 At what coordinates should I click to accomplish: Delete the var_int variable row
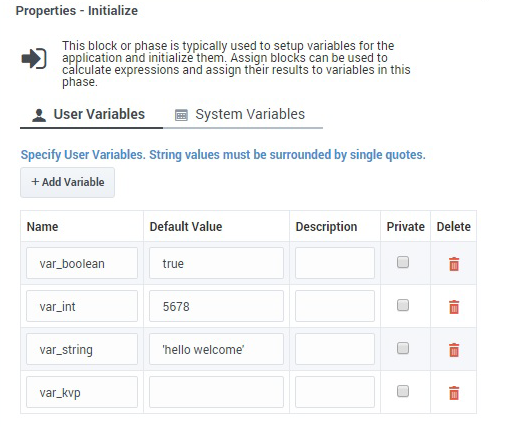coord(454,307)
